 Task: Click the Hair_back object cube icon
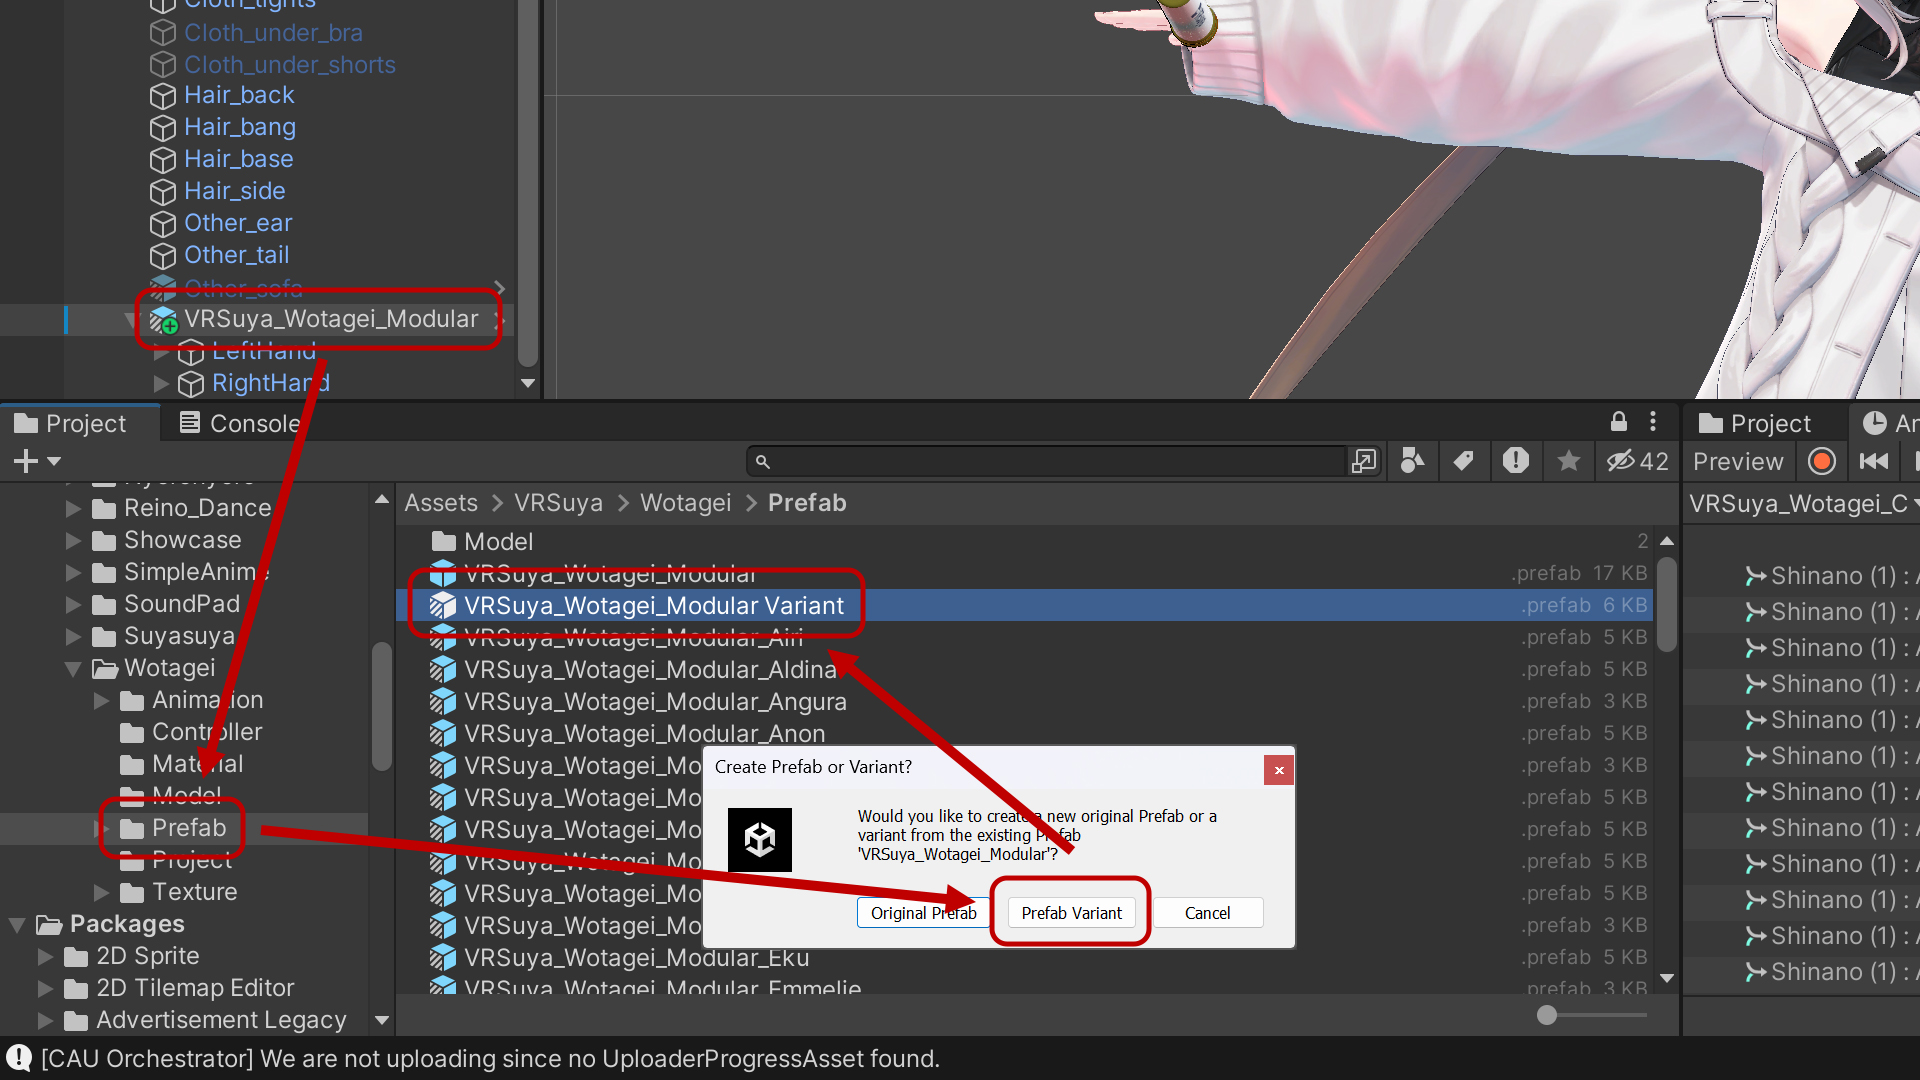162,96
